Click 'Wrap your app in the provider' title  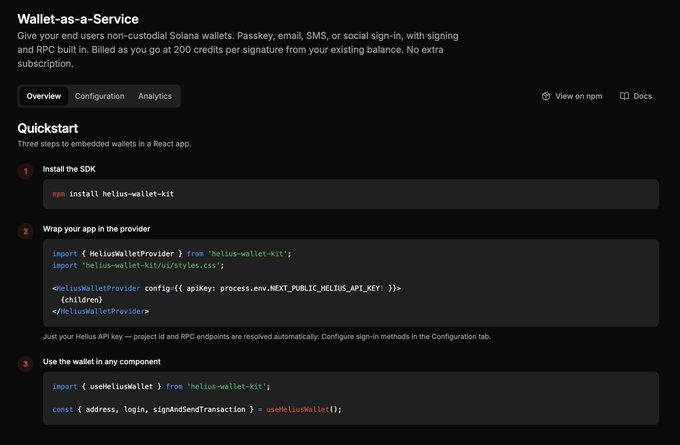[x=96, y=229]
